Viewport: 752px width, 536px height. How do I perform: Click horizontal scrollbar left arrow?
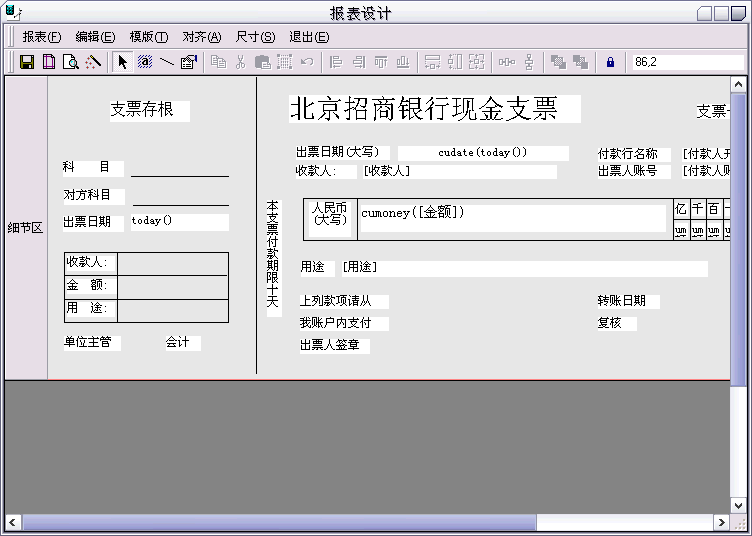(12, 522)
